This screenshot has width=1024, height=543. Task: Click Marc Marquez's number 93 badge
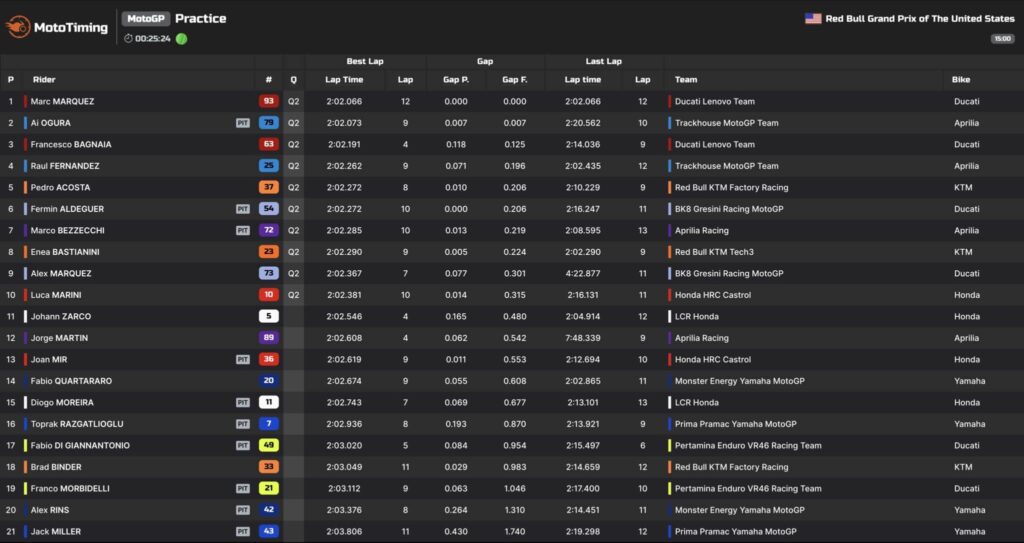[268, 101]
